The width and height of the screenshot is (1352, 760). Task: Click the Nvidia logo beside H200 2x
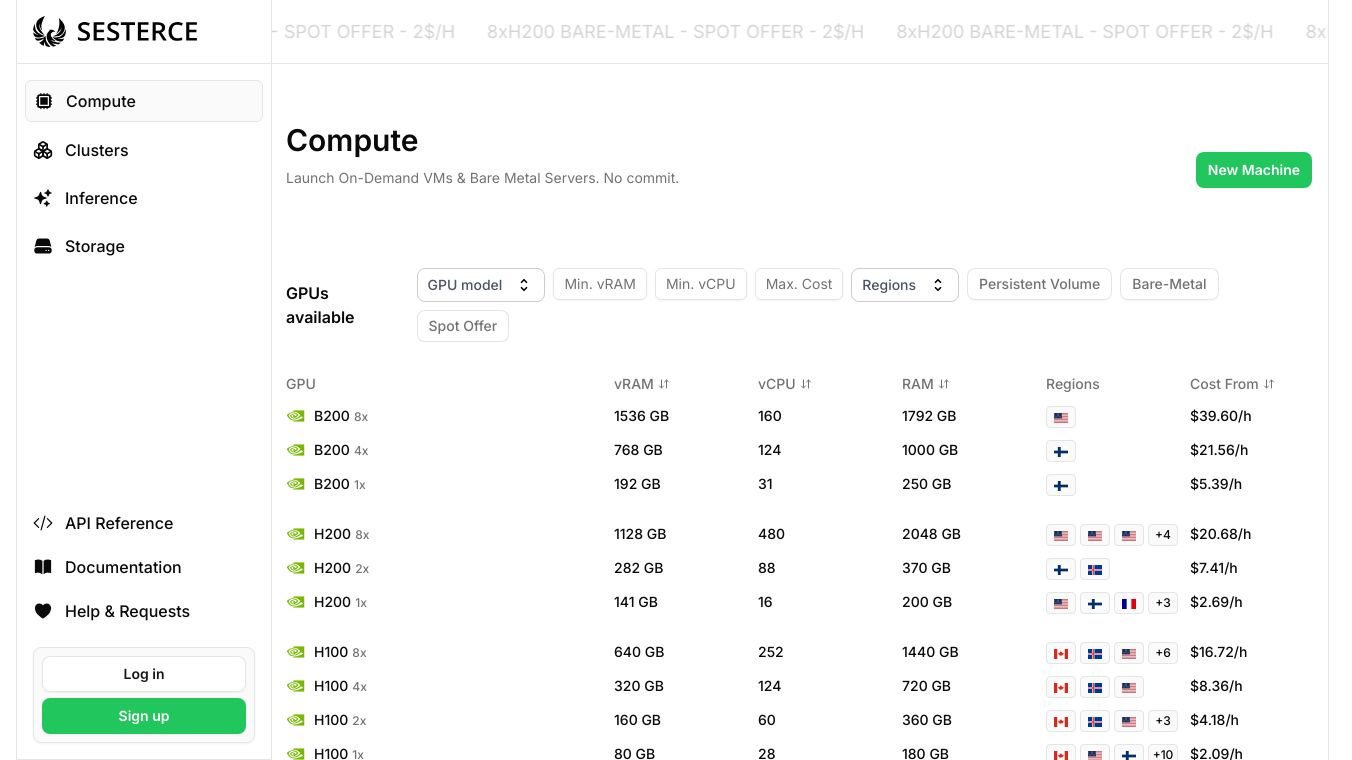(296, 568)
